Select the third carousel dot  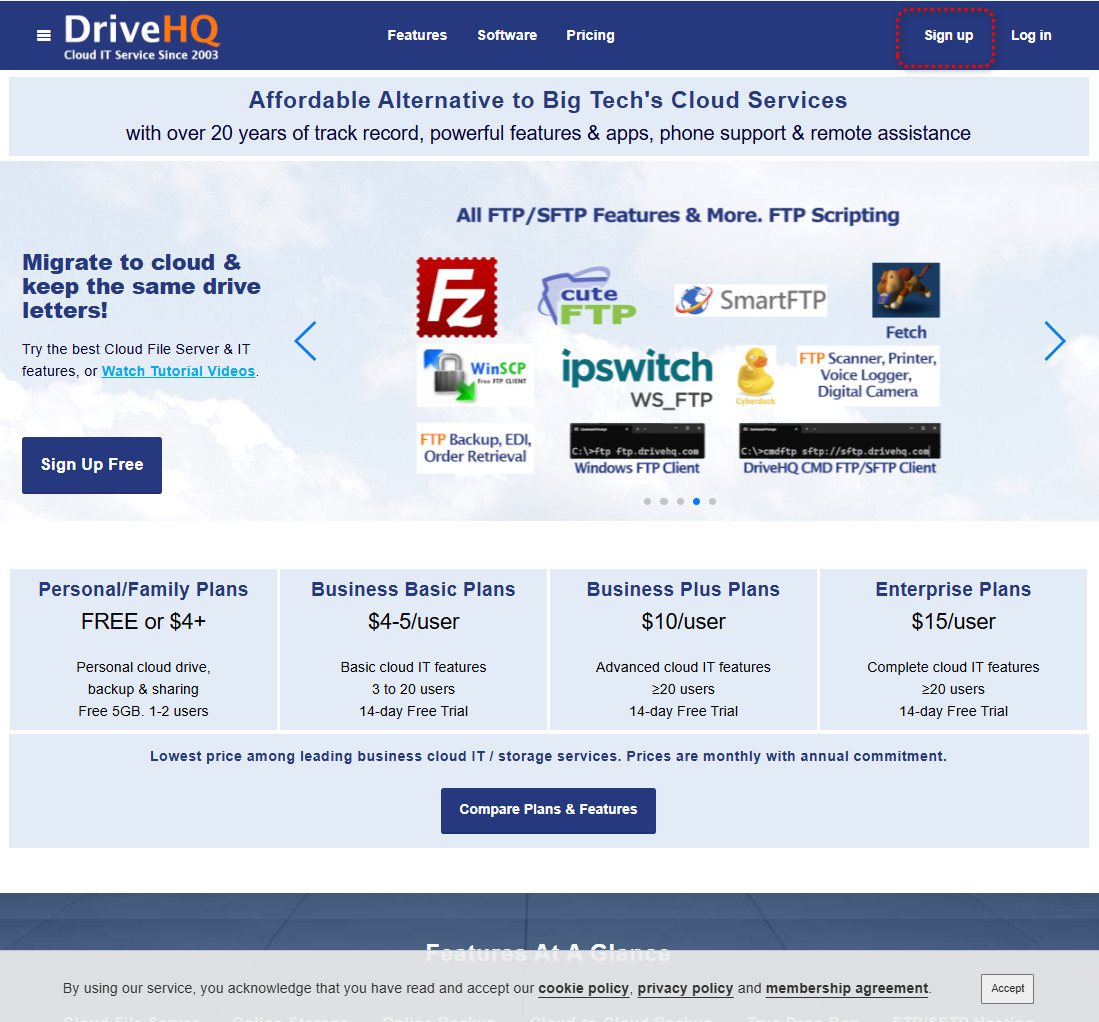(681, 501)
